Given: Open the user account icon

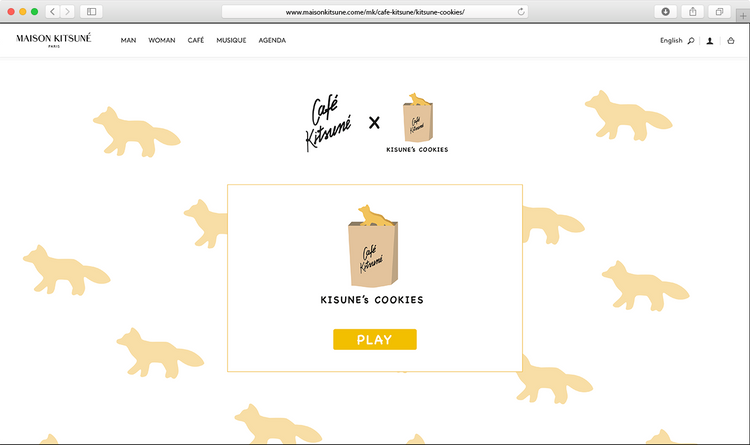Looking at the screenshot, I should 710,41.
